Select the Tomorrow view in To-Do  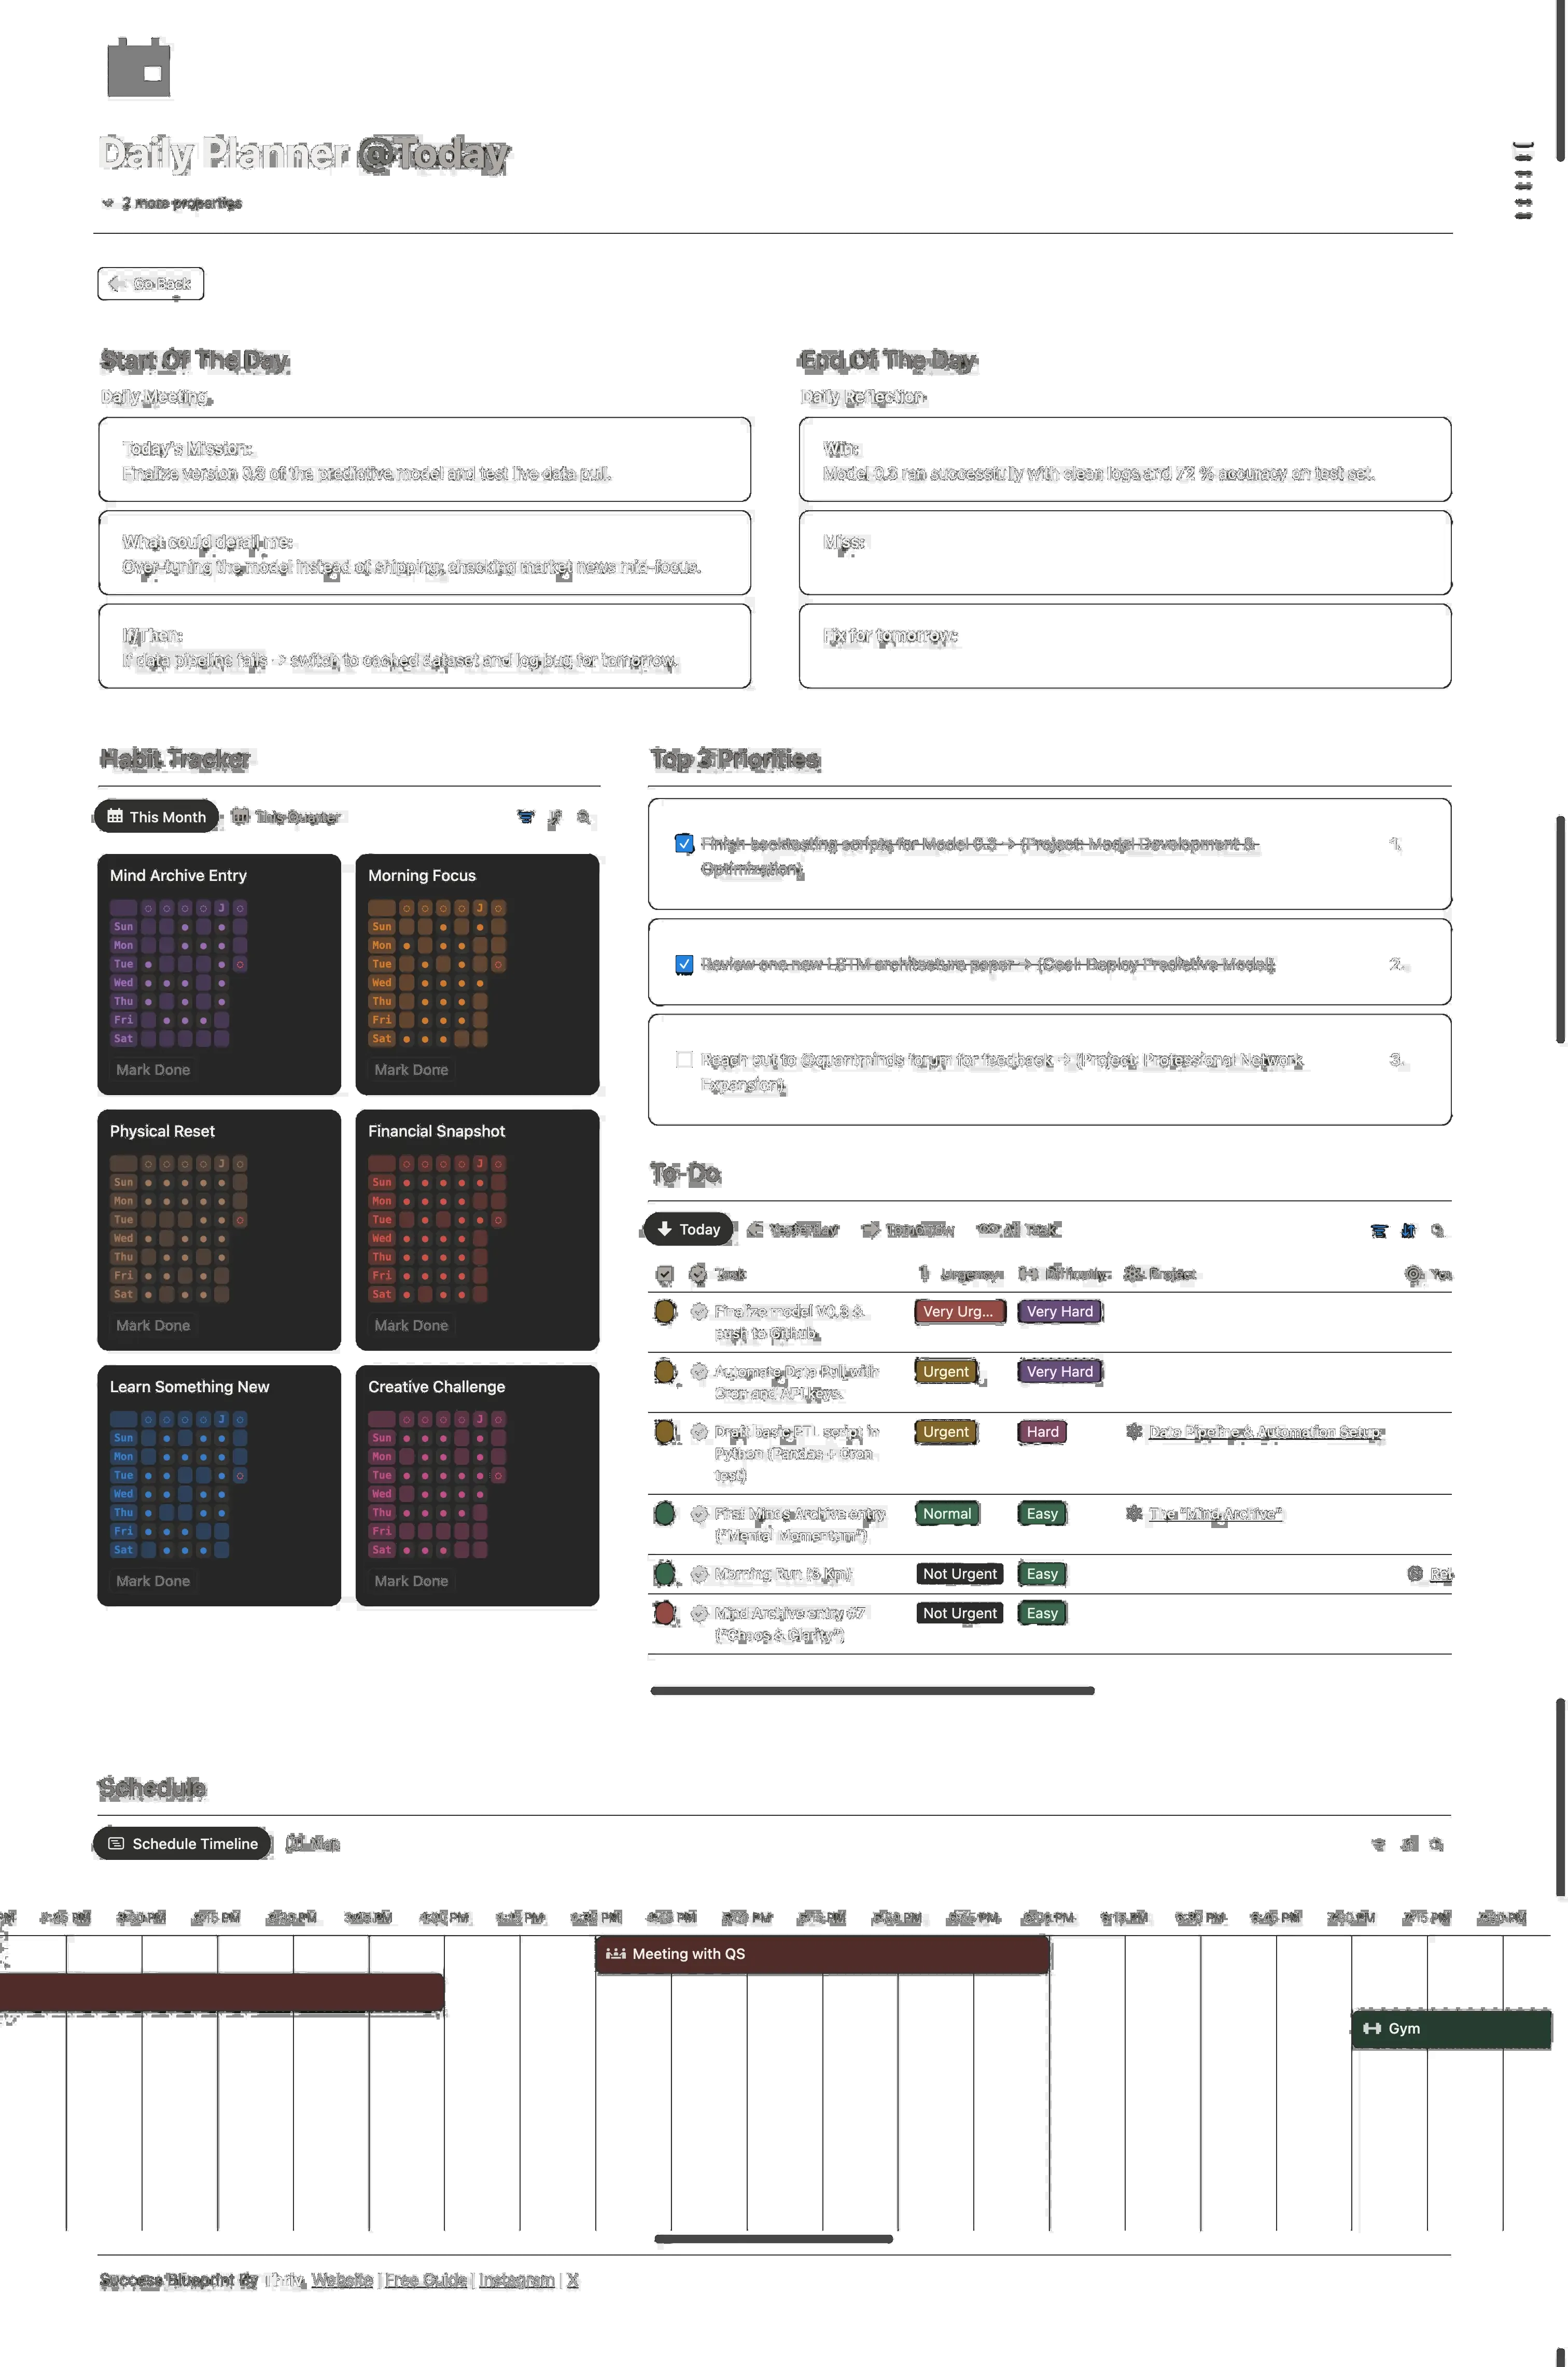[x=907, y=1229]
